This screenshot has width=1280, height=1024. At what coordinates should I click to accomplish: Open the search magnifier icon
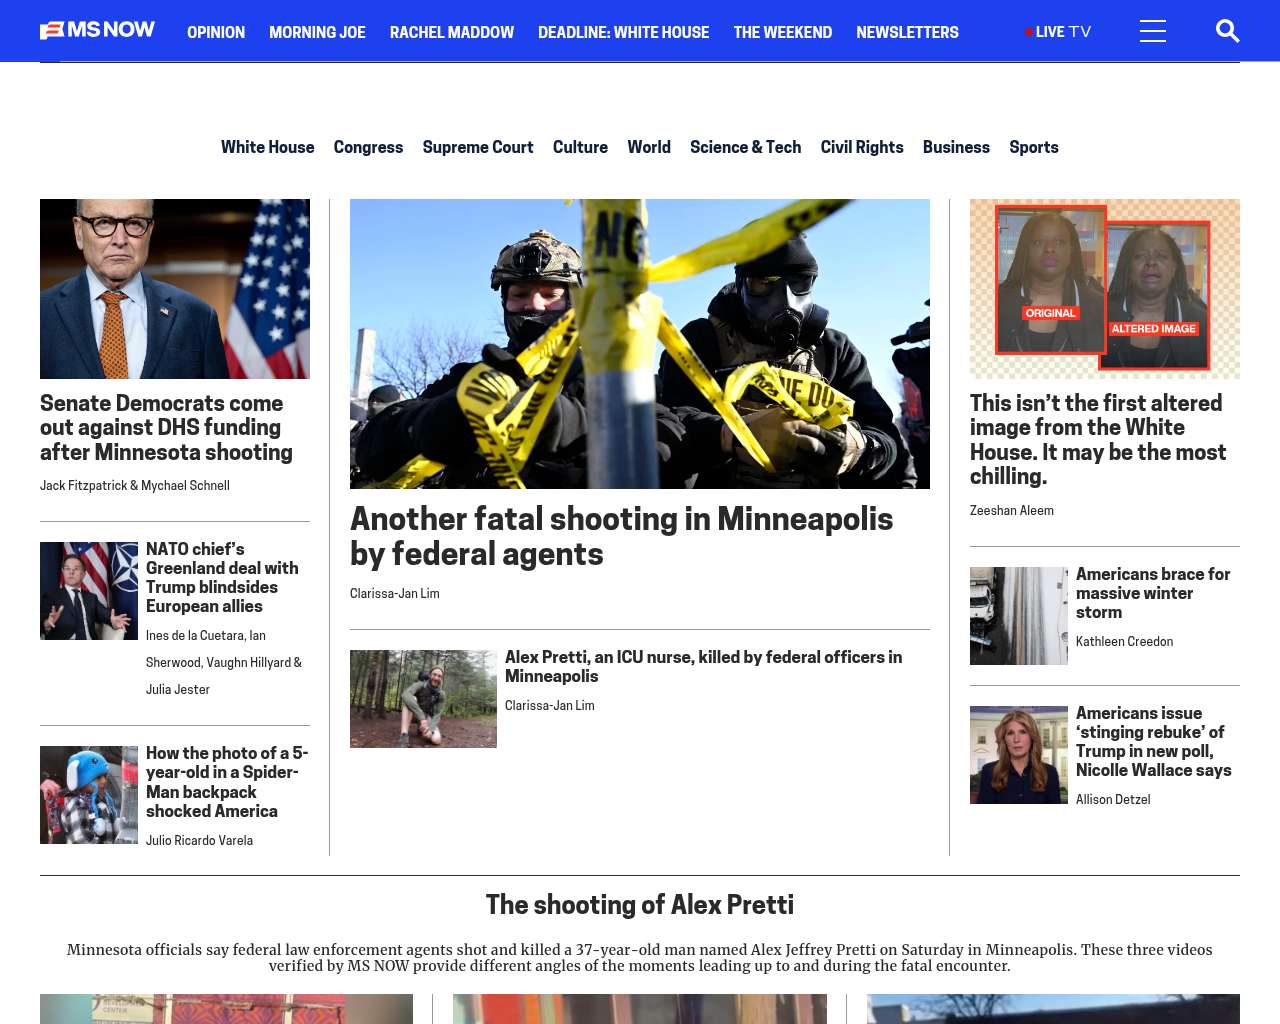click(1227, 31)
